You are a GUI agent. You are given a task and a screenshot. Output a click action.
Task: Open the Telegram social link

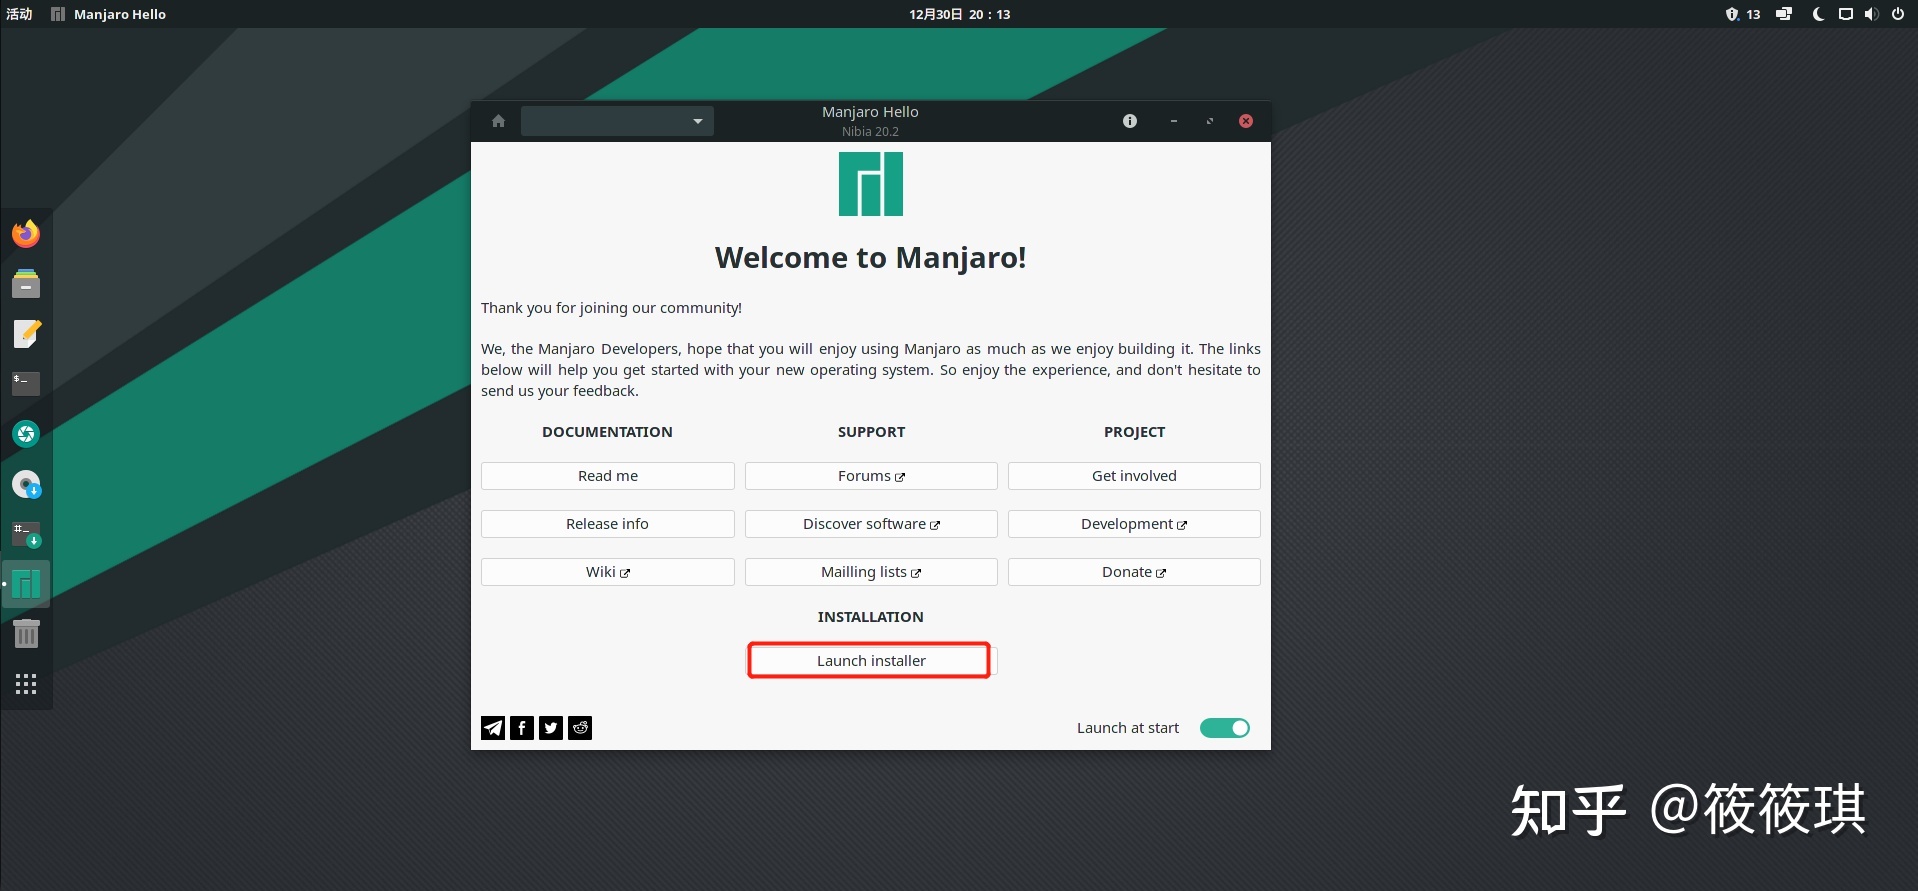coord(493,728)
